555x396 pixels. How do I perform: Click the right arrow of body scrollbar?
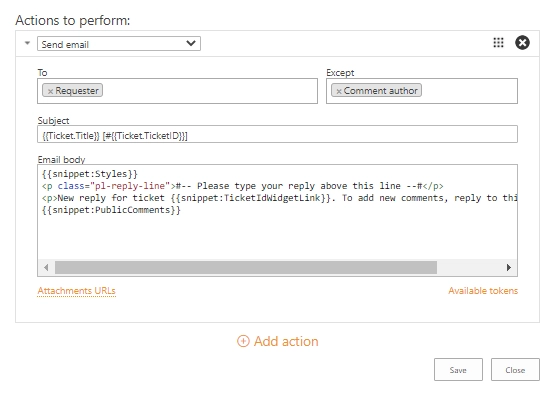(x=509, y=268)
